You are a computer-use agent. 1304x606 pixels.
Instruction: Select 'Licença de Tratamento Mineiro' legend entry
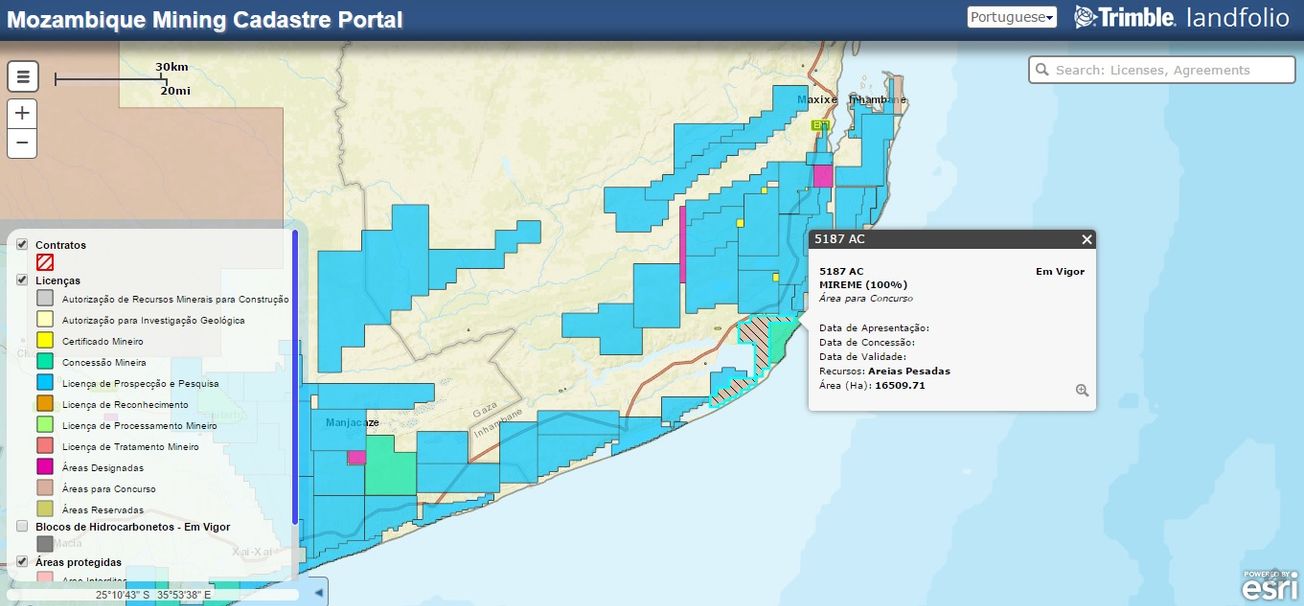[130, 446]
